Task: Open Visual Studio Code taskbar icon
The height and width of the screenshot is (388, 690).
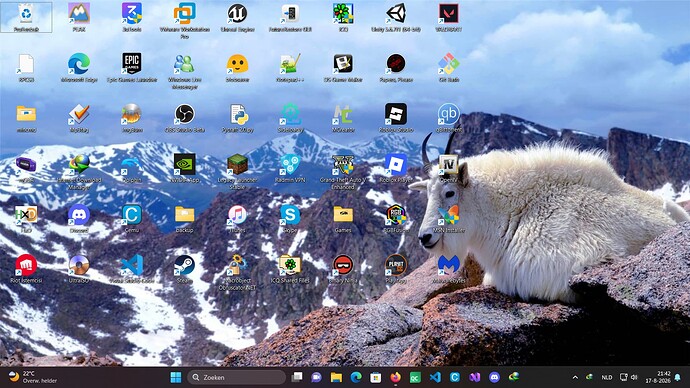Action: tap(435, 377)
